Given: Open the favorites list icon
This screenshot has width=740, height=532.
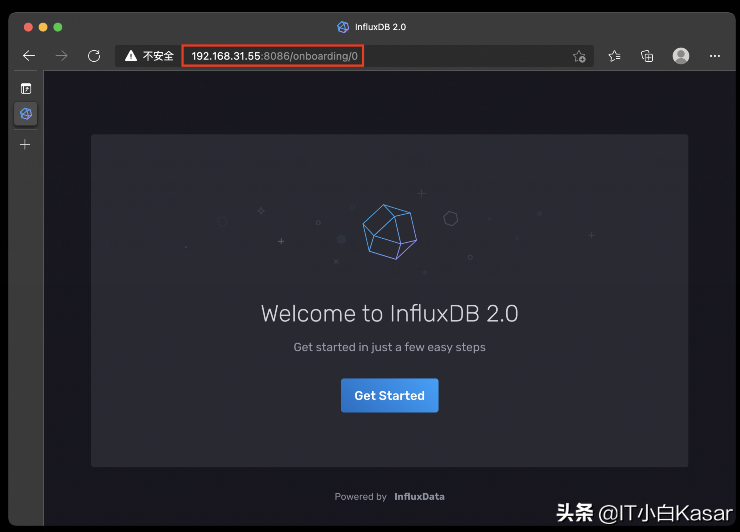Looking at the screenshot, I should point(614,56).
